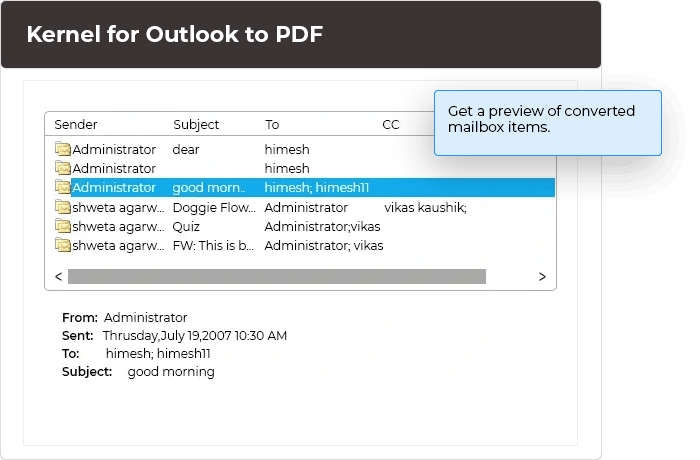Click the preview To value 'himesh; himesh11'
Screen dimensions: 700x460
(158, 354)
